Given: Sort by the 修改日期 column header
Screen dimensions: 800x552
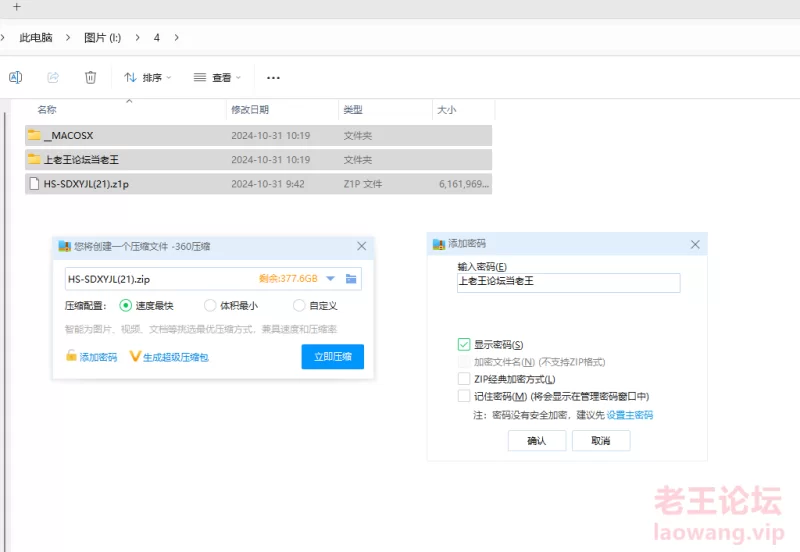Looking at the screenshot, I should click(x=250, y=110).
